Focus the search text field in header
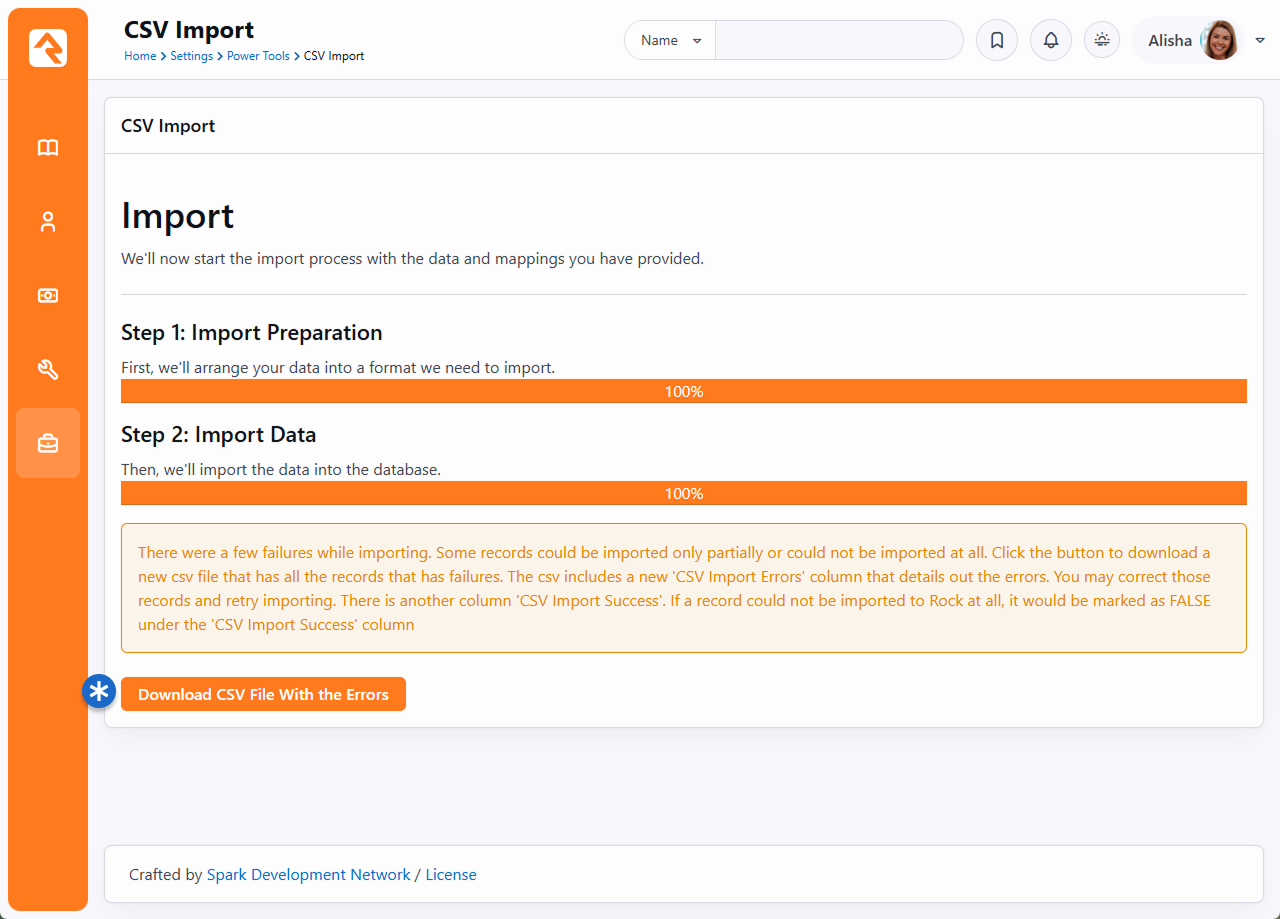 838,41
